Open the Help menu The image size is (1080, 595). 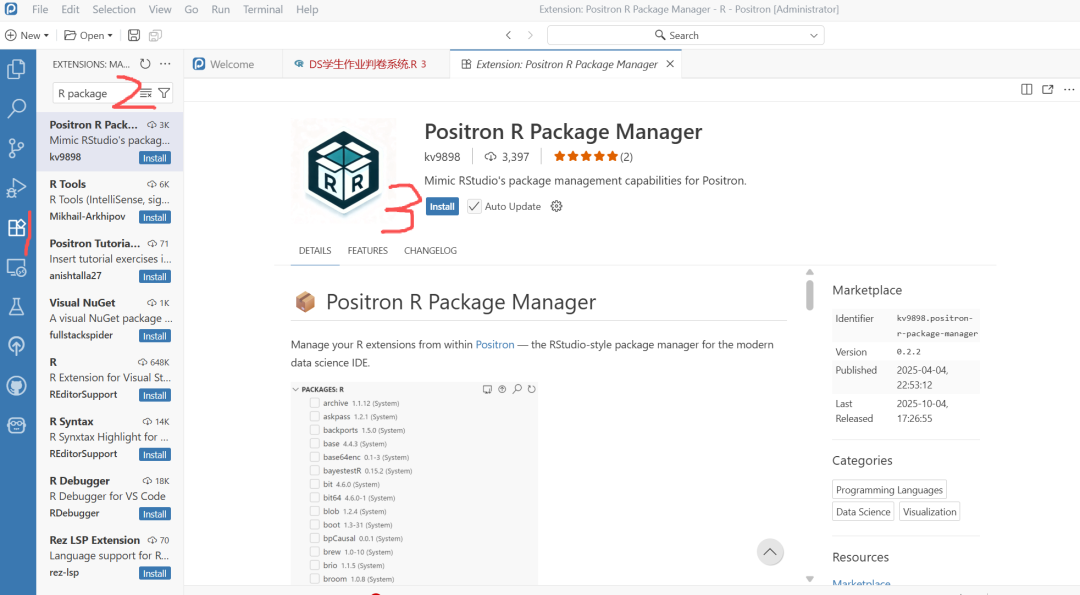307,9
